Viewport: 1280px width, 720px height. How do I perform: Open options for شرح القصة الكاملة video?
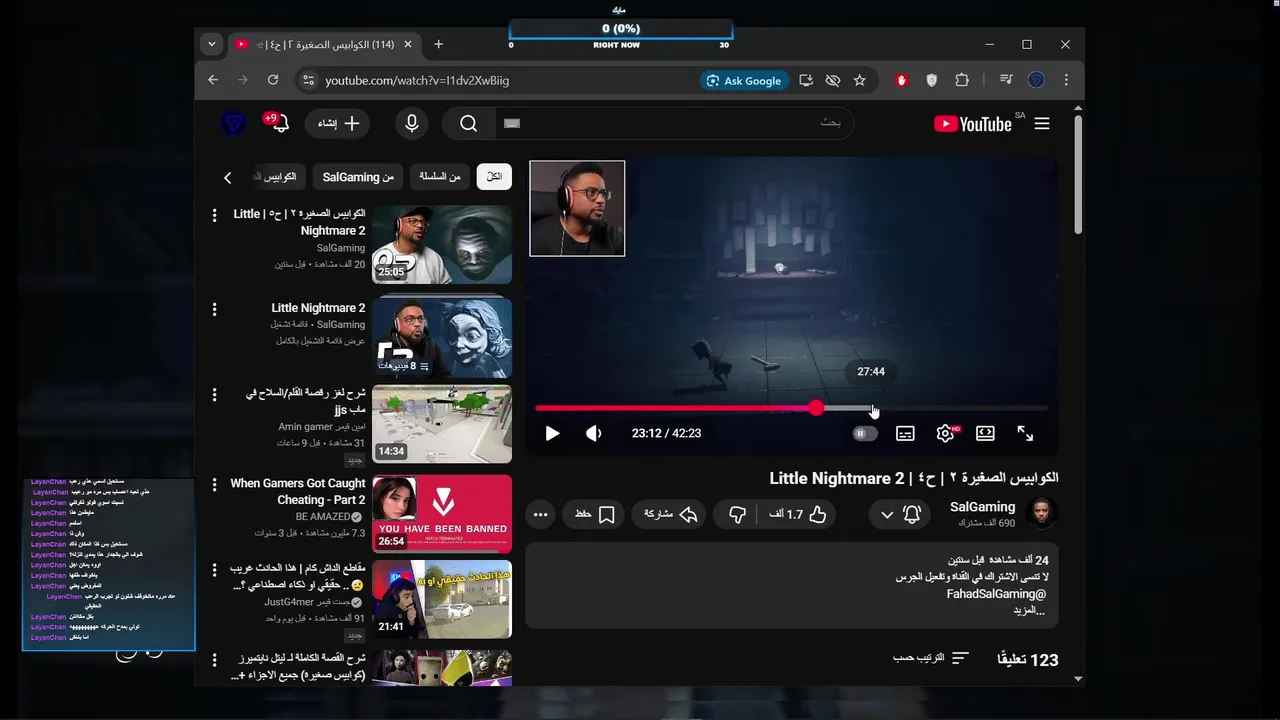coord(214,660)
